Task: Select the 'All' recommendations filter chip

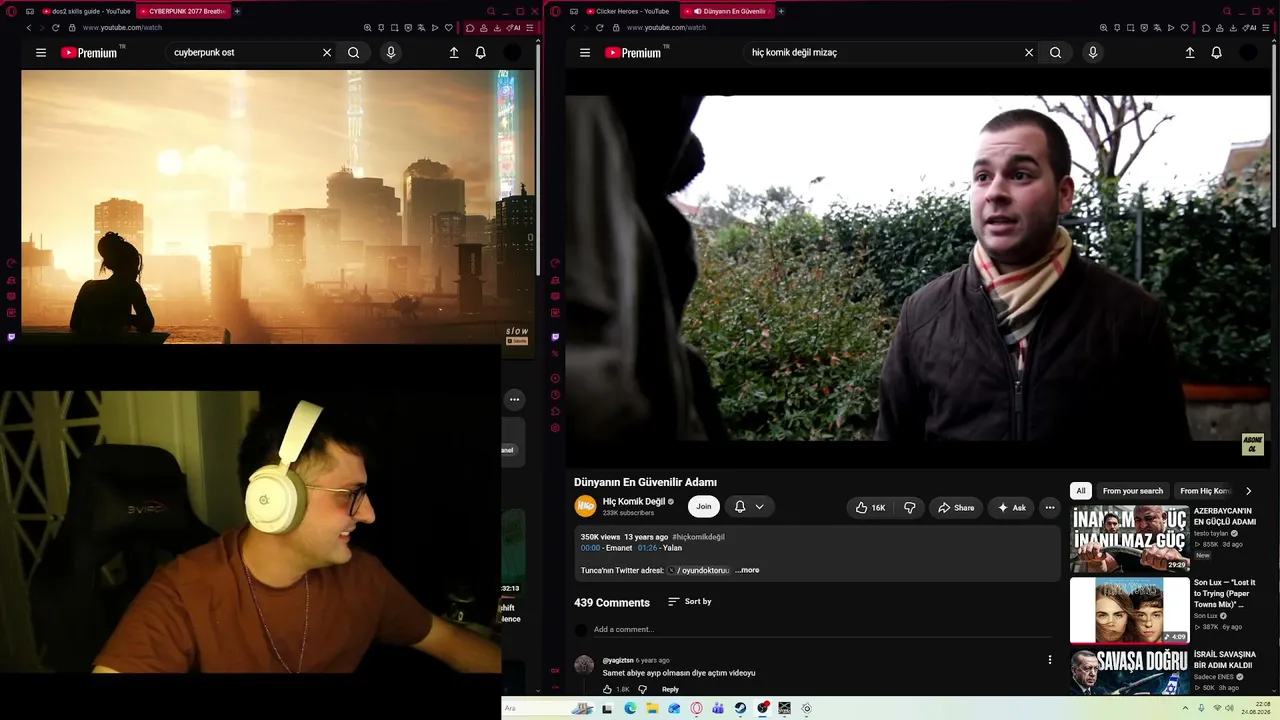Action: click(1081, 491)
